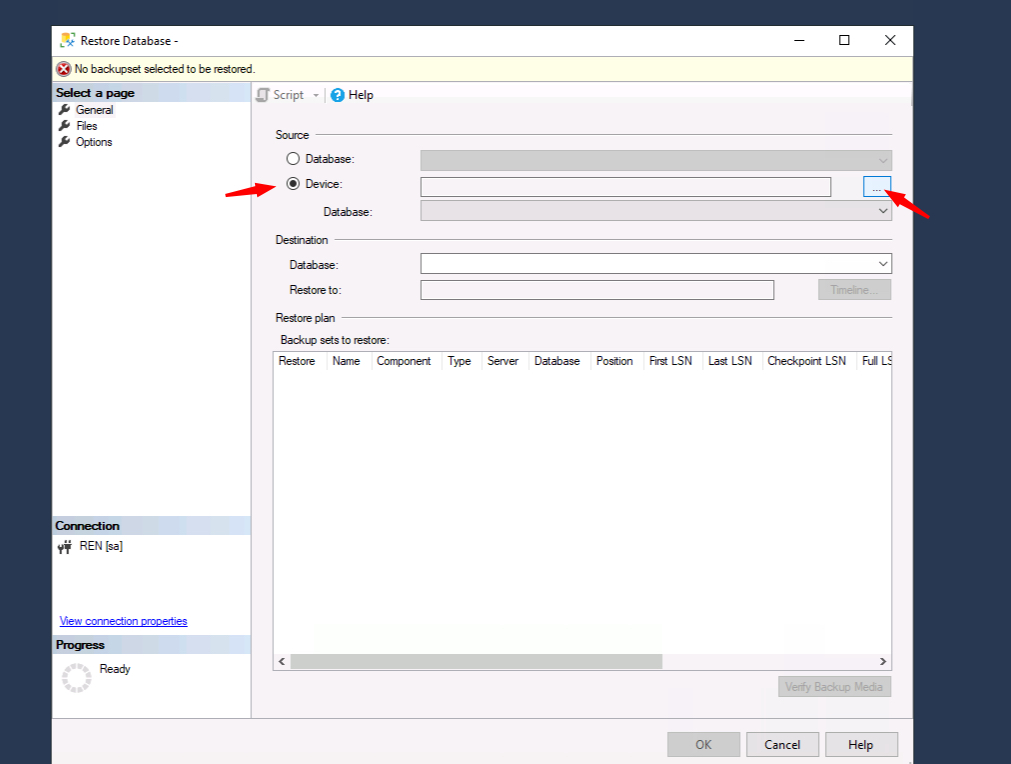Click the Script toolbar icon

263,95
